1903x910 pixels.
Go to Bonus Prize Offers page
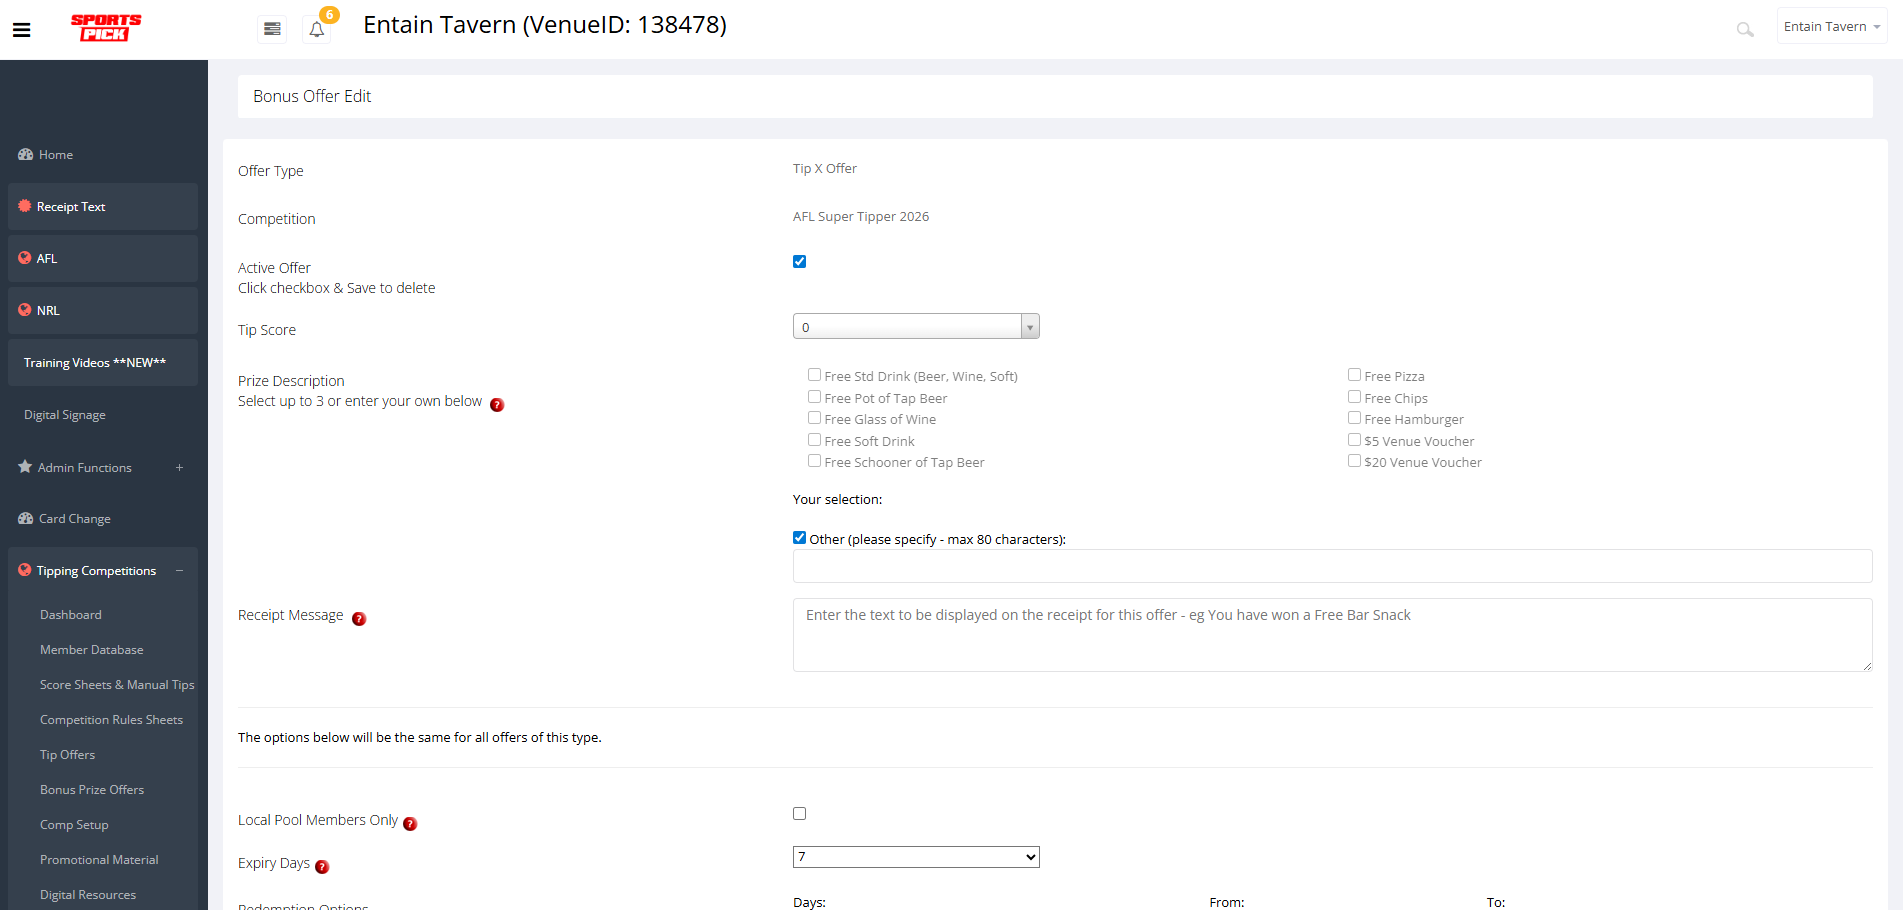(x=92, y=790)
